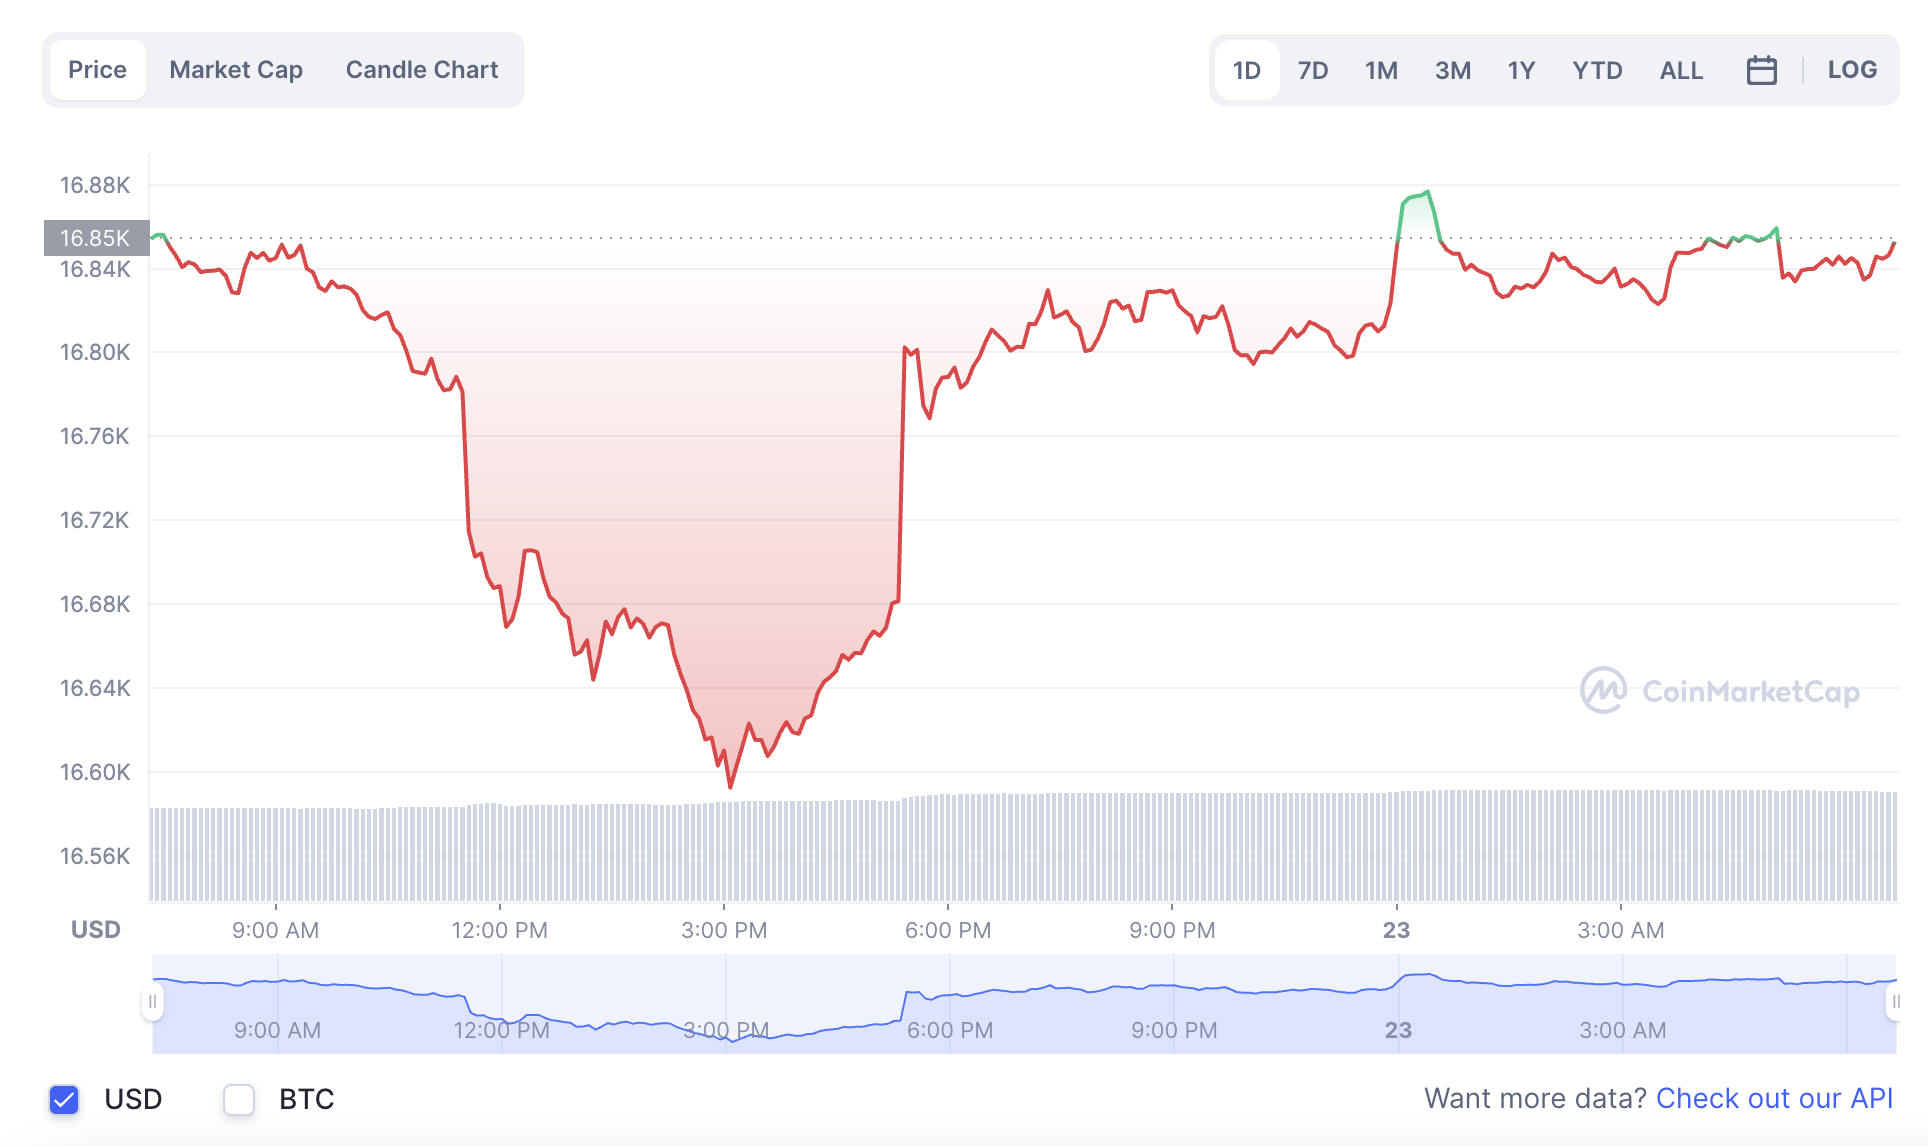Open the Candle Chart tab
The image size is (1928, 1146).
tap(421, 70)
